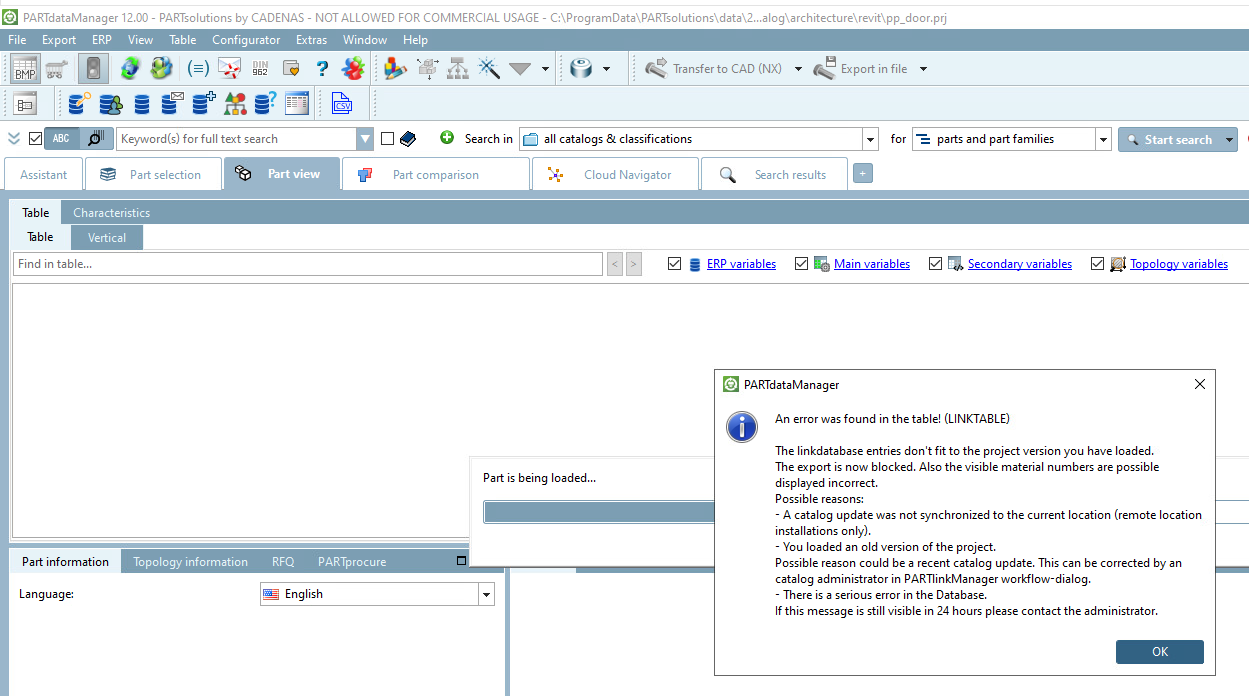The width and height of the screenshot is (1249, 696).
Task: Open the Start search dropdown arrow
Action: tap(1229, 140)
